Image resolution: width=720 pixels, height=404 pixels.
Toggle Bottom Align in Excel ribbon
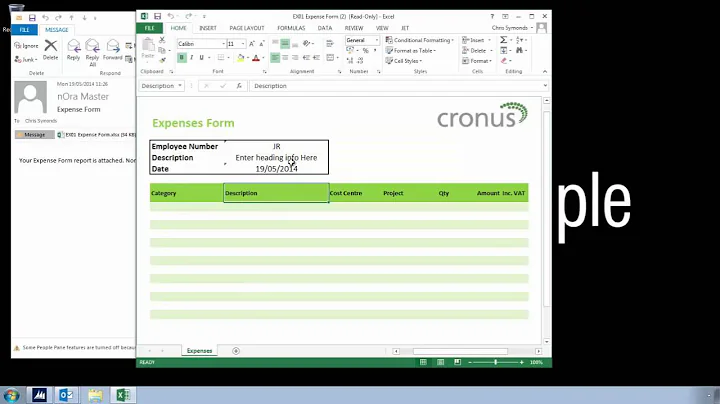(x=295, y=44)
